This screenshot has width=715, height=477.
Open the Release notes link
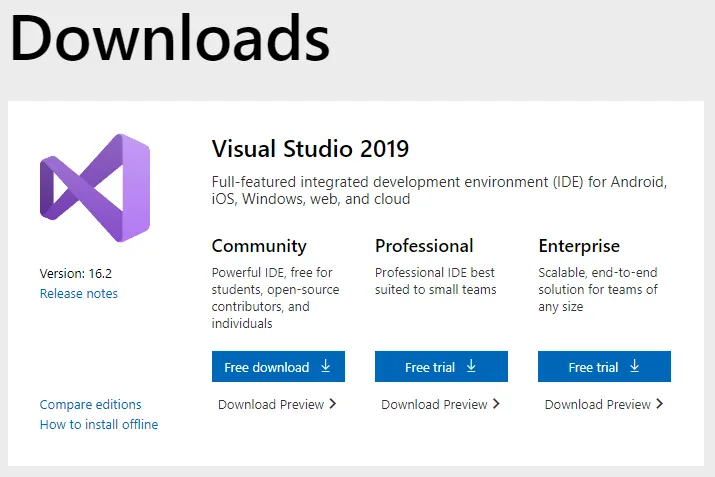tap(79, 293)
